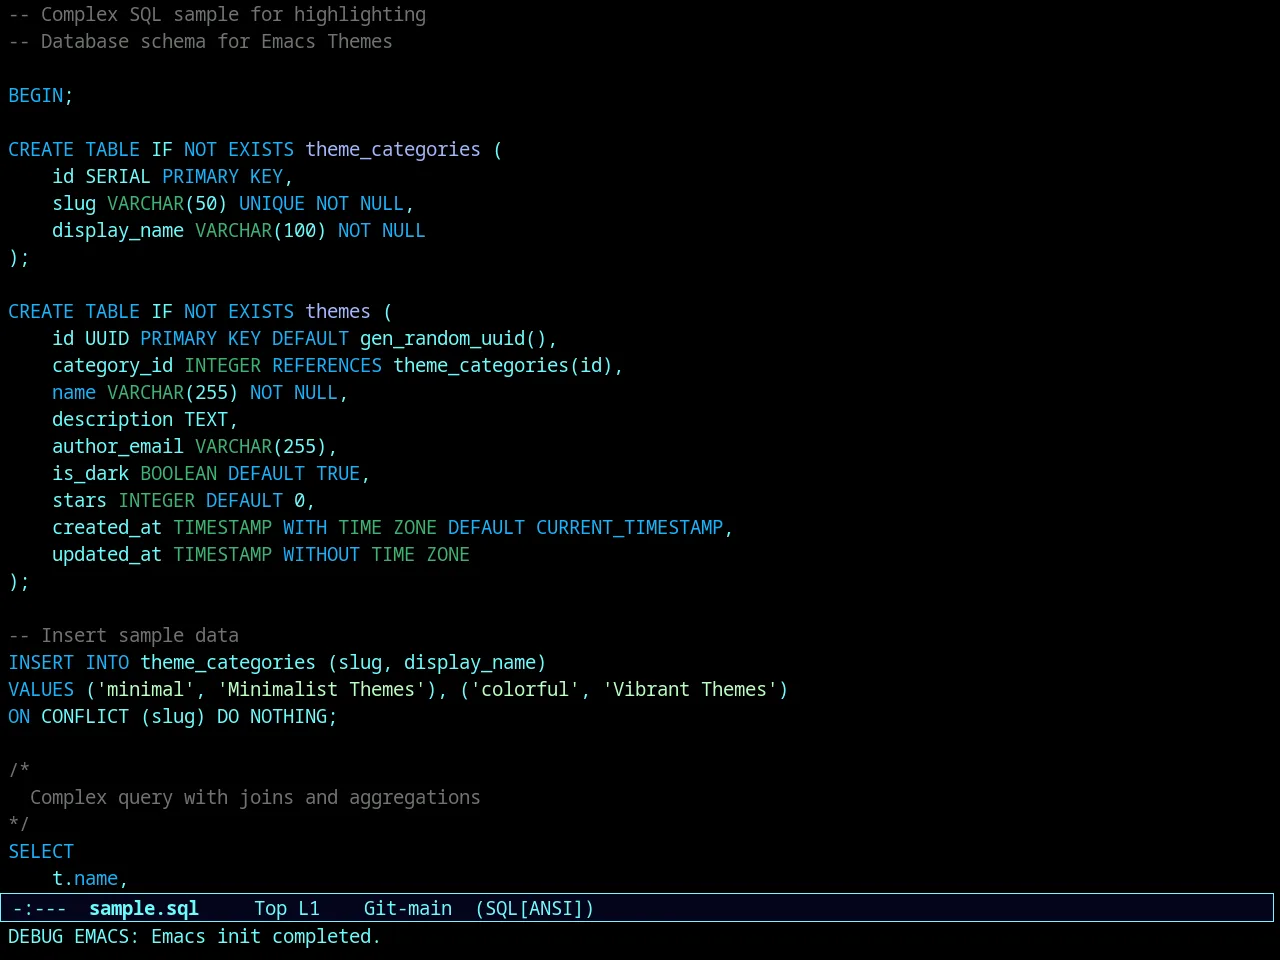Click the -:--- buffer status indicator
Viewport: 1280px width, 960px height.
39,908
